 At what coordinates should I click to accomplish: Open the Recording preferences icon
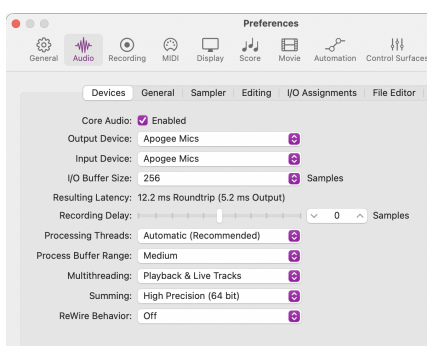[127, 45]
